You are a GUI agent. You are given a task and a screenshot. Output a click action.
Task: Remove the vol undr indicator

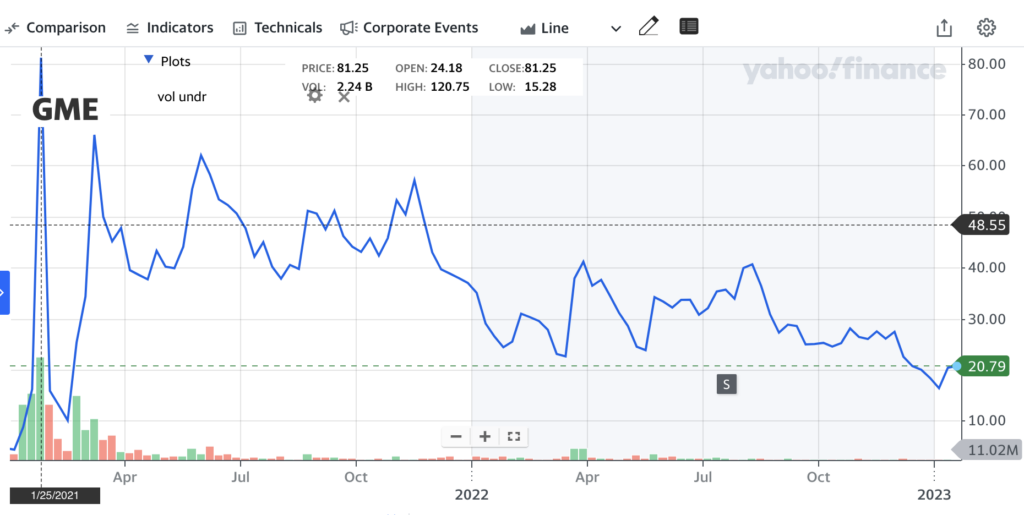[344, 97]
